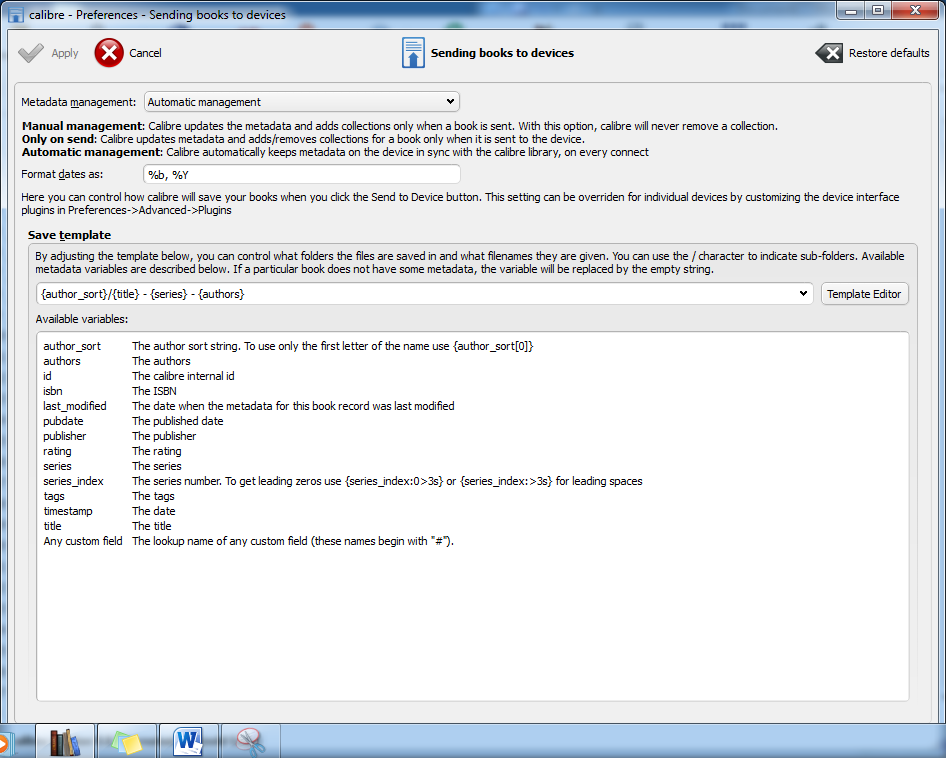
Task: Click the Restore defaults icon
Action: (829, 53)
